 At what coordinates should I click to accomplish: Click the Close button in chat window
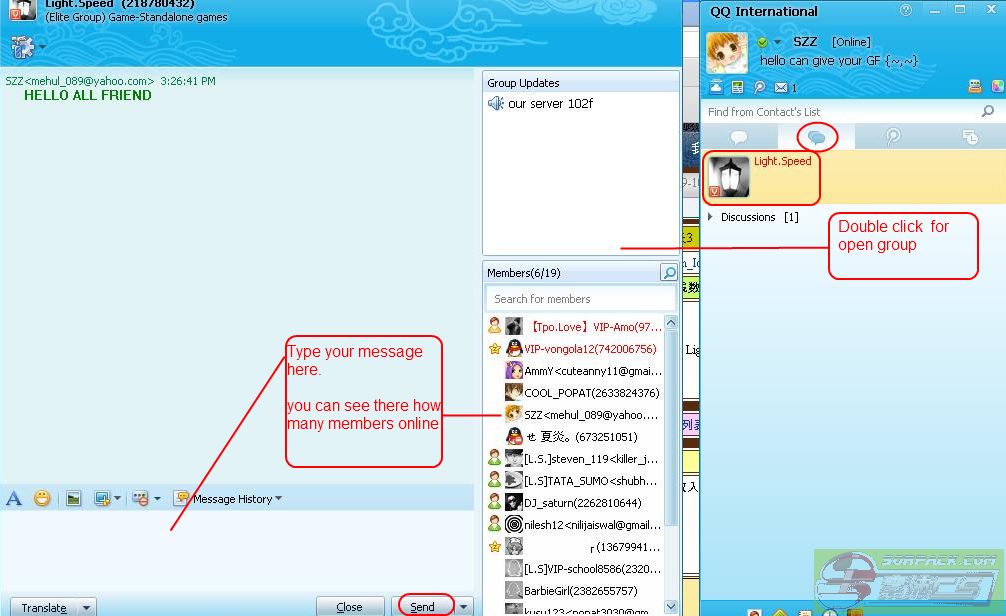pyautogui.click(x=349, y=606)
